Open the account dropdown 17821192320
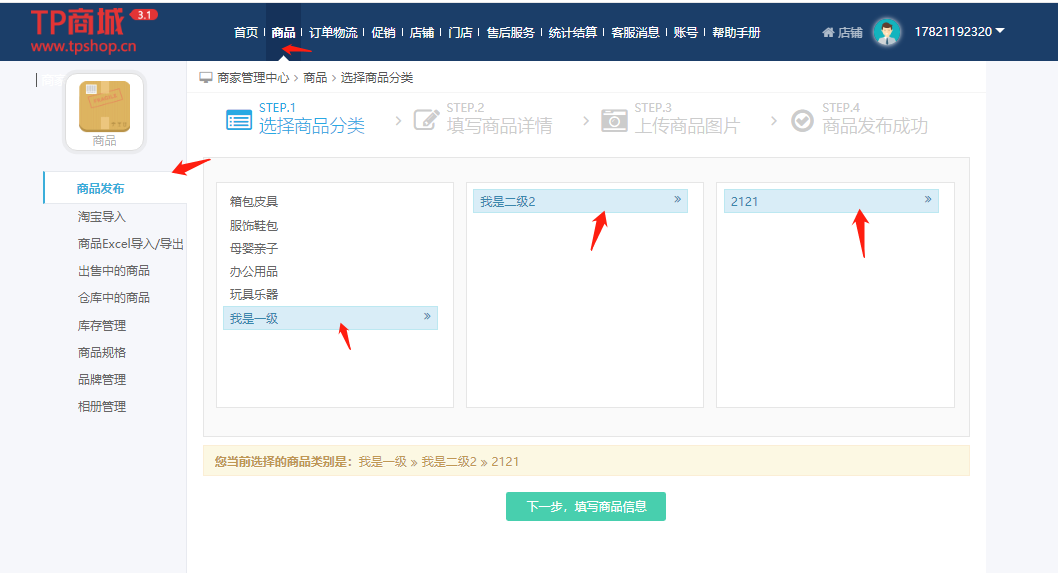 click(958, 32)
